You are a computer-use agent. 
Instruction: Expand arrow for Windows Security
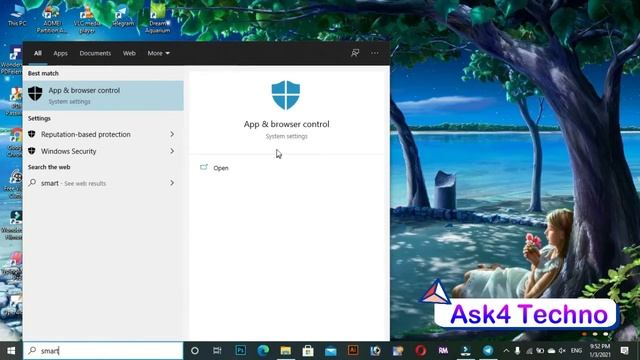(172, 151)
